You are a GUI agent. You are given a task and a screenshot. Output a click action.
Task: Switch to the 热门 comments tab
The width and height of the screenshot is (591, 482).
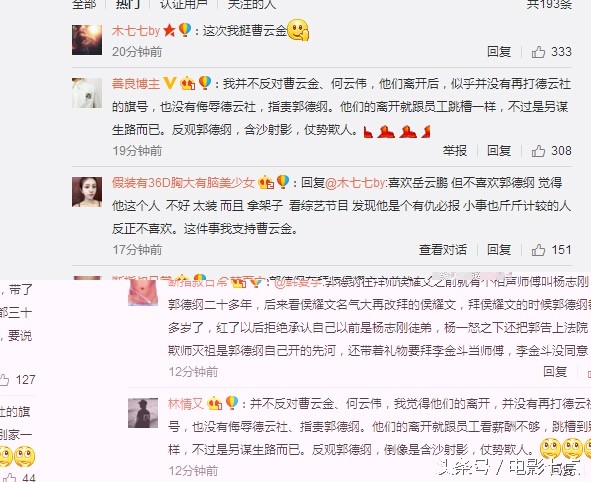click(x=128, y=5)
